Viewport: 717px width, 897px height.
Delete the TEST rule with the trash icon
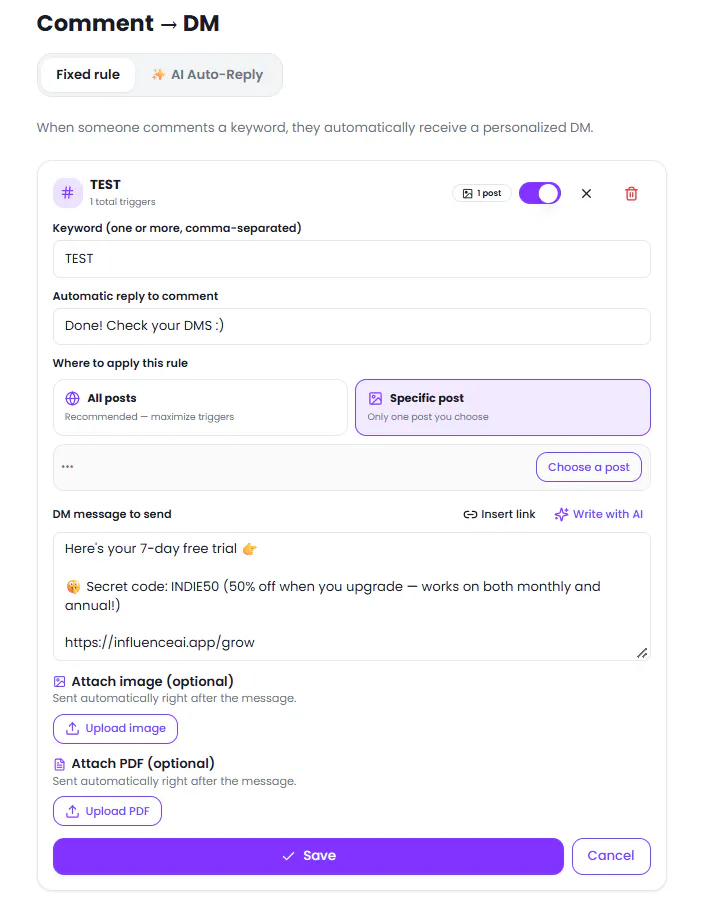coord(631,193)
